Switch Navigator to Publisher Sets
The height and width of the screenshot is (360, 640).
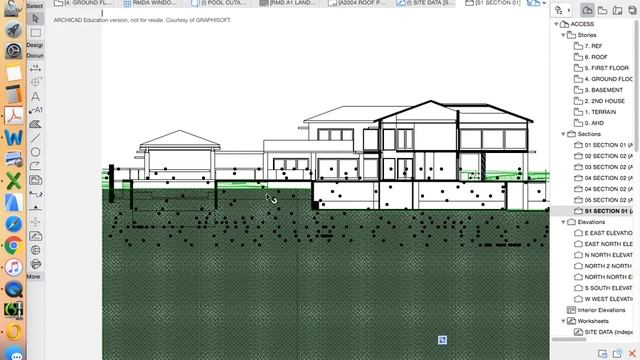[632, 10]
